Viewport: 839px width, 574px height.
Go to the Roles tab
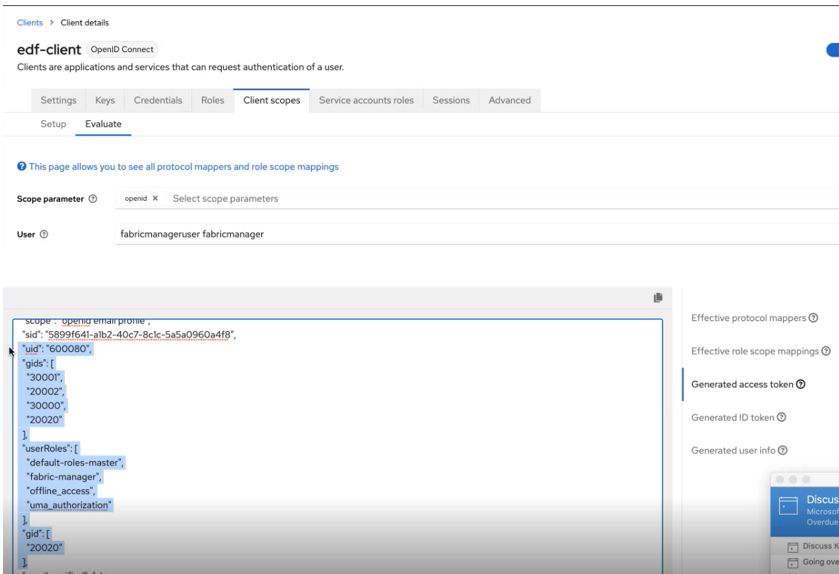212,100
